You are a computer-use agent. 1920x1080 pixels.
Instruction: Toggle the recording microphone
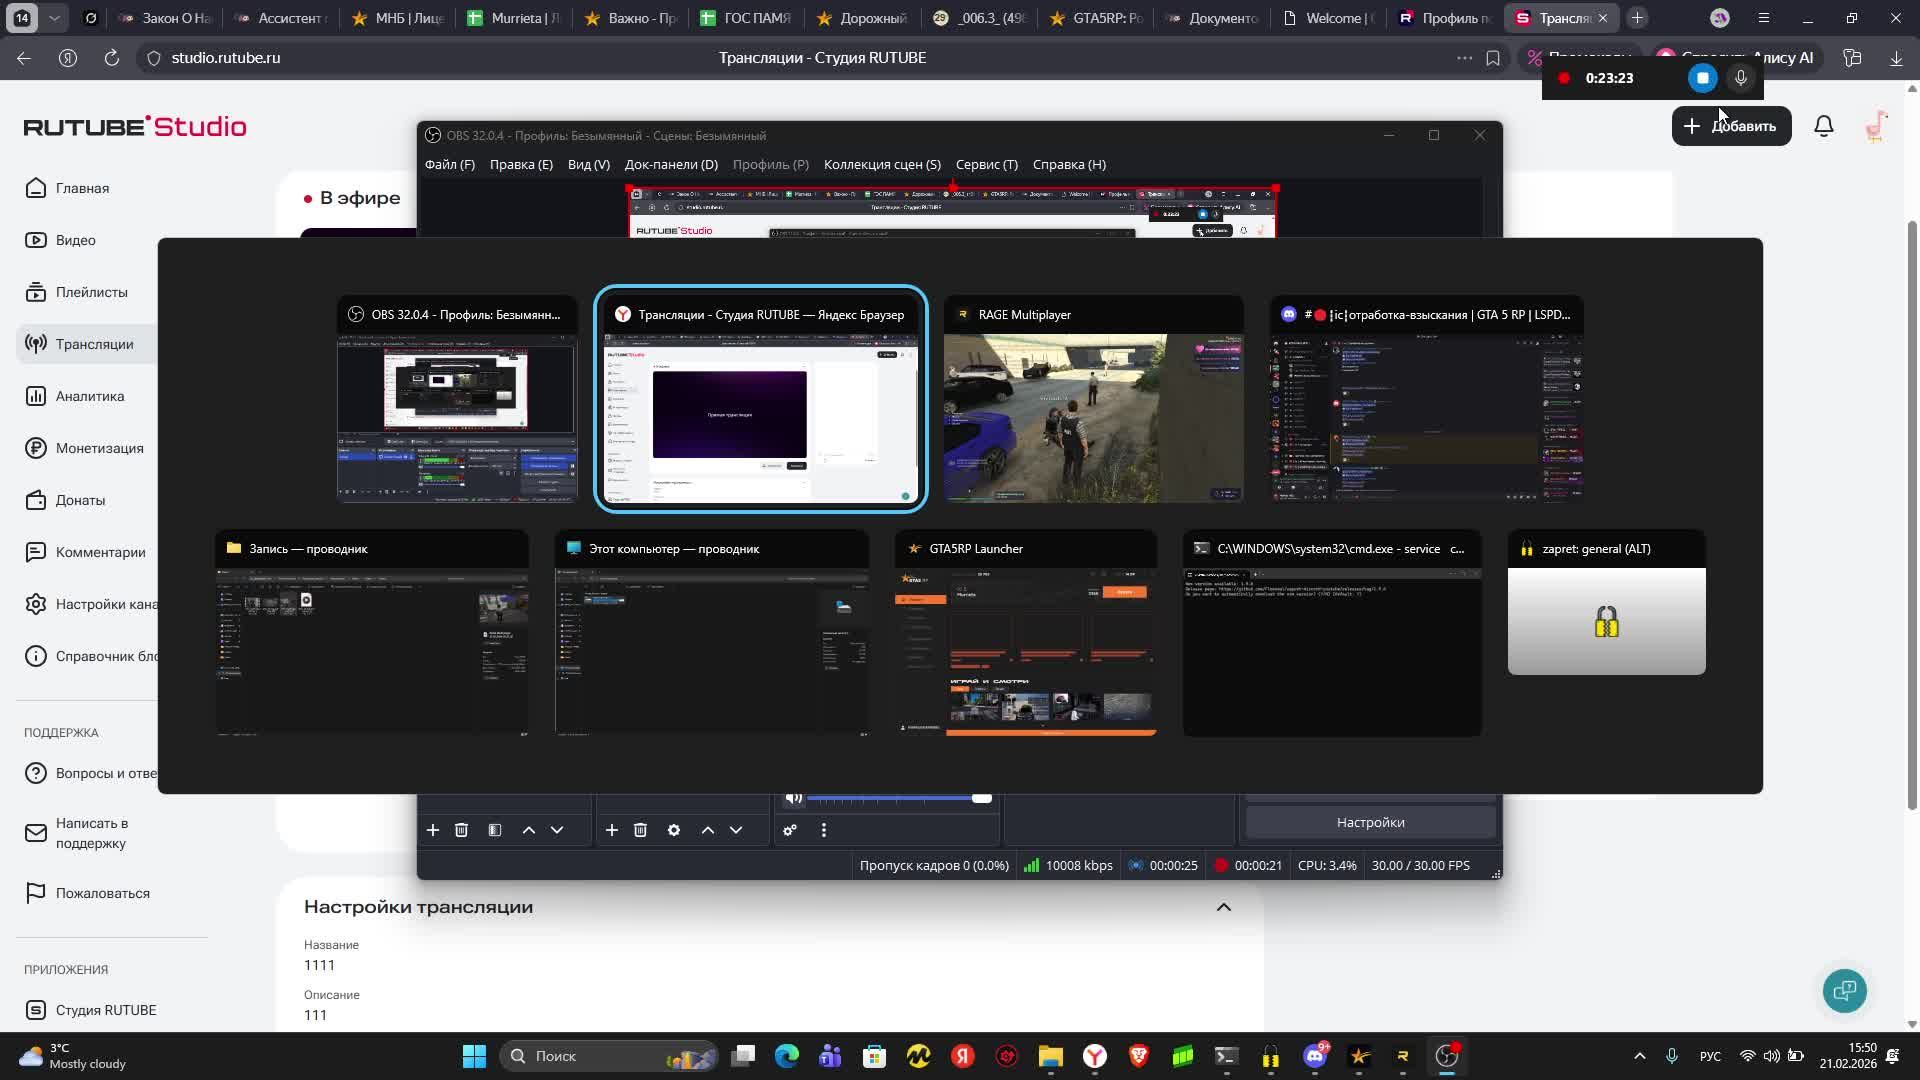click(1741, 78)
